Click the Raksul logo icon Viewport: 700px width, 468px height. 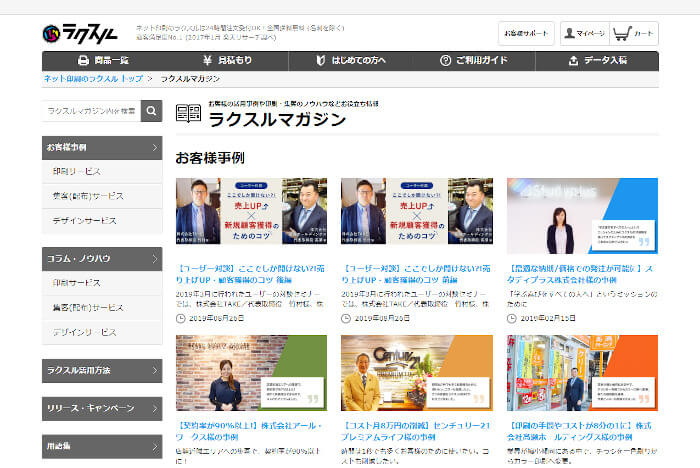pyautogui.click(x=51, y=34)
